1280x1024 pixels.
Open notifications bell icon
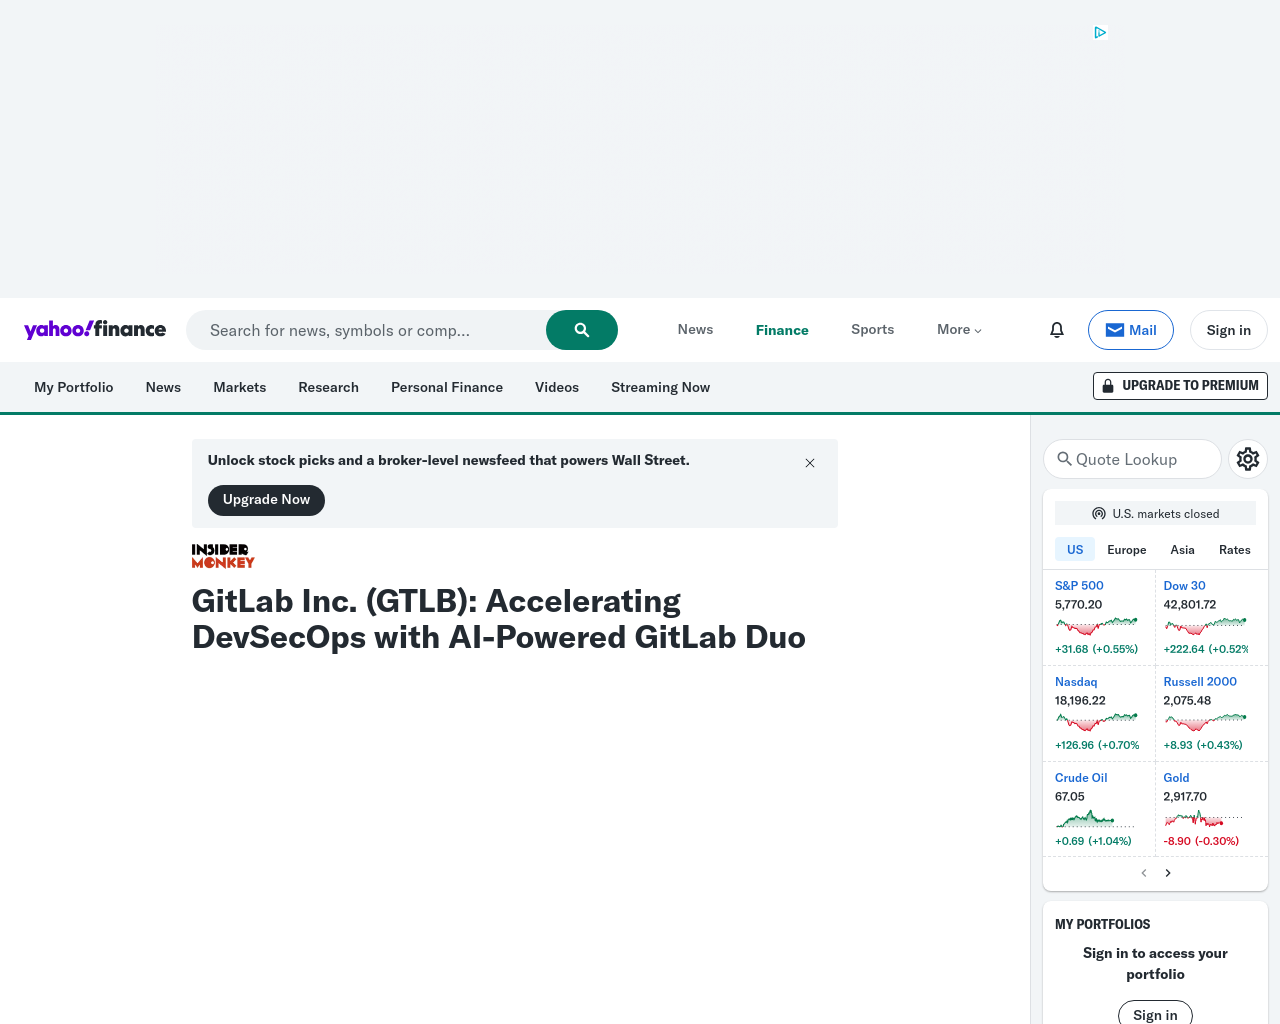[x=1056, y=330]
